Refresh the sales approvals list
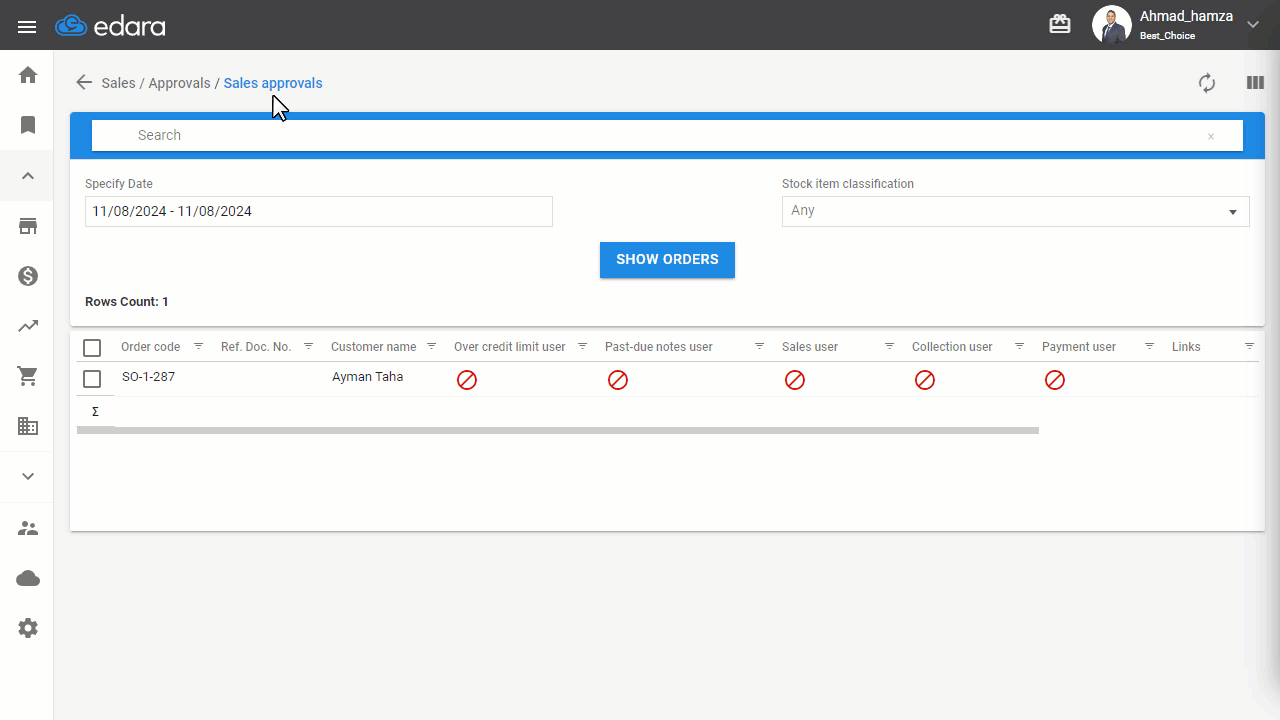 pyautogui.click(x=1207, y=83)
